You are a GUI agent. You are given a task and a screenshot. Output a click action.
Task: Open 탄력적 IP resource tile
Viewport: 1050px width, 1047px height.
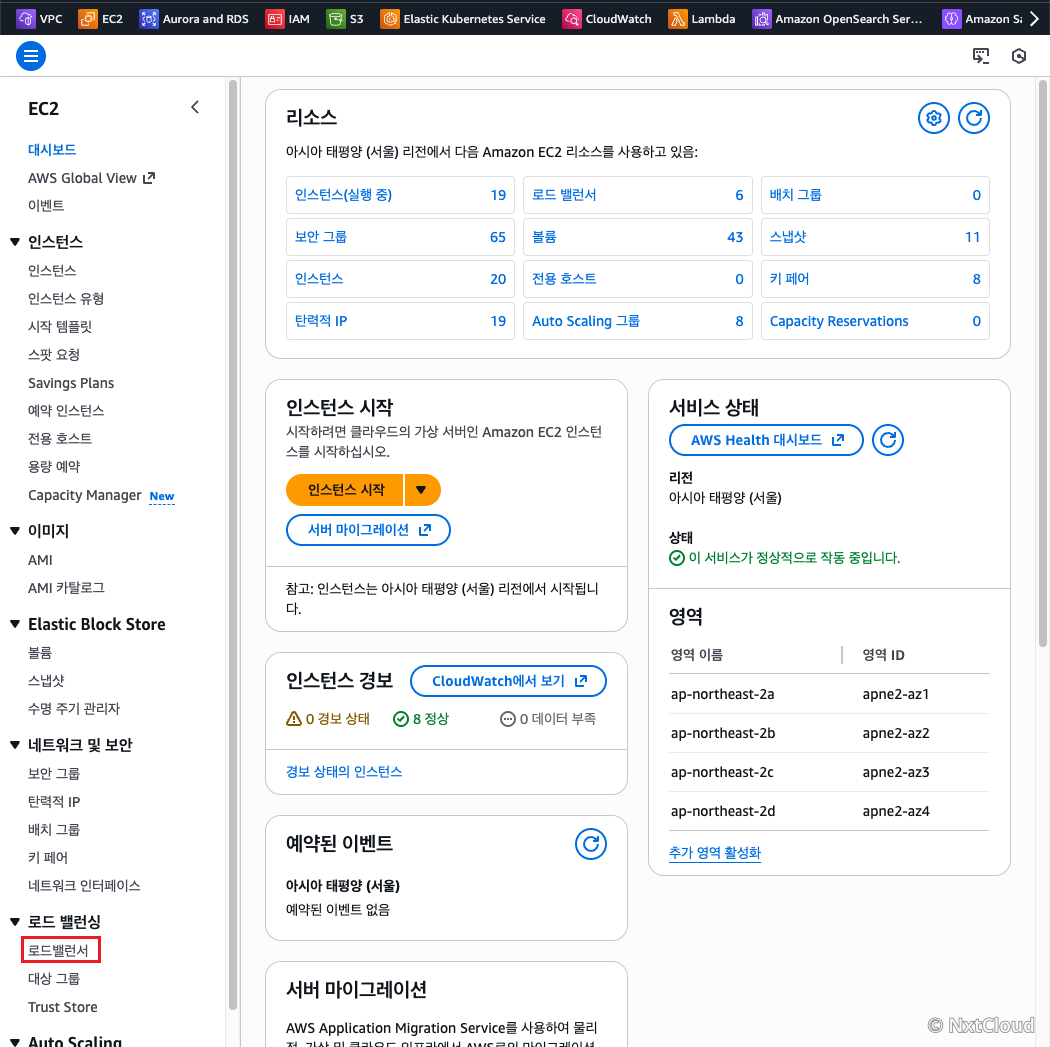coord(400,321)
